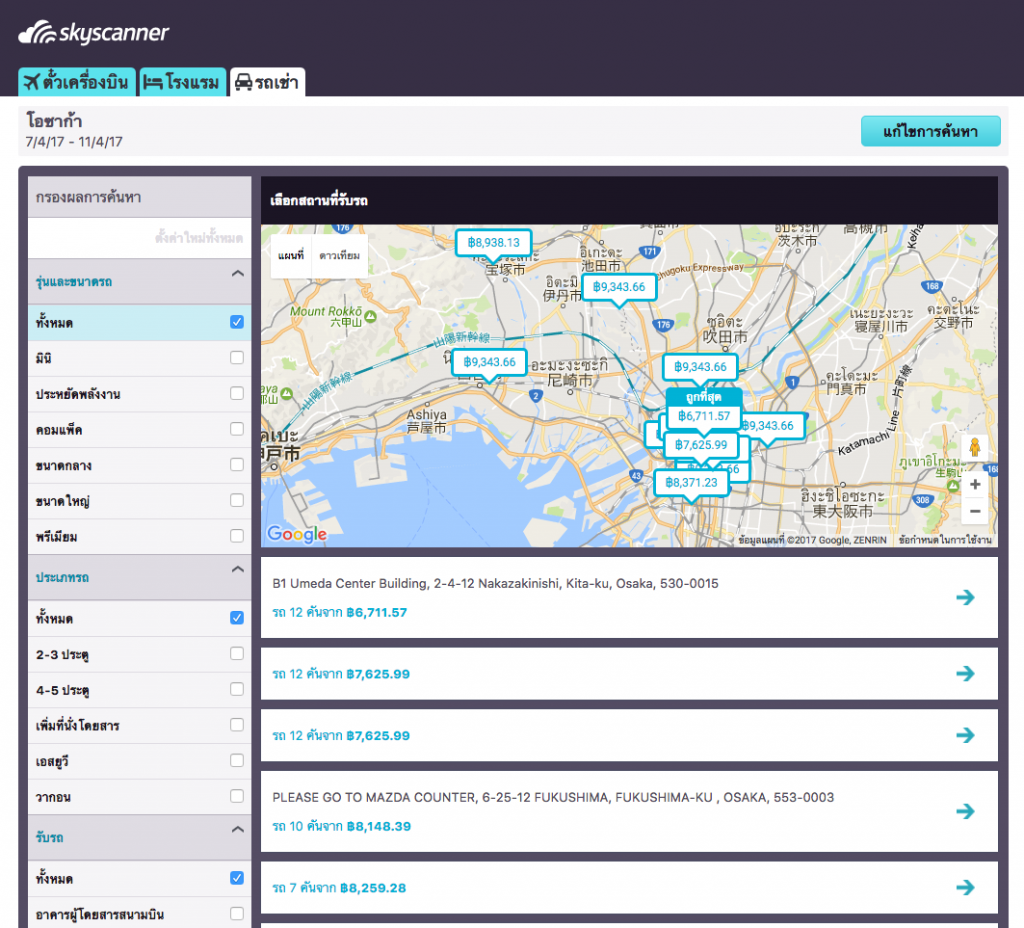Select the ฿8,938.13 map price marker

(x=494, y=242)
